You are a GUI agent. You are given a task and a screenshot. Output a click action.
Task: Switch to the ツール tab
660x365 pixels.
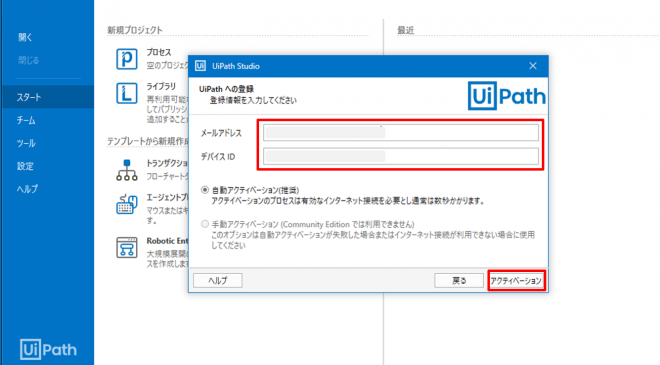26,143
